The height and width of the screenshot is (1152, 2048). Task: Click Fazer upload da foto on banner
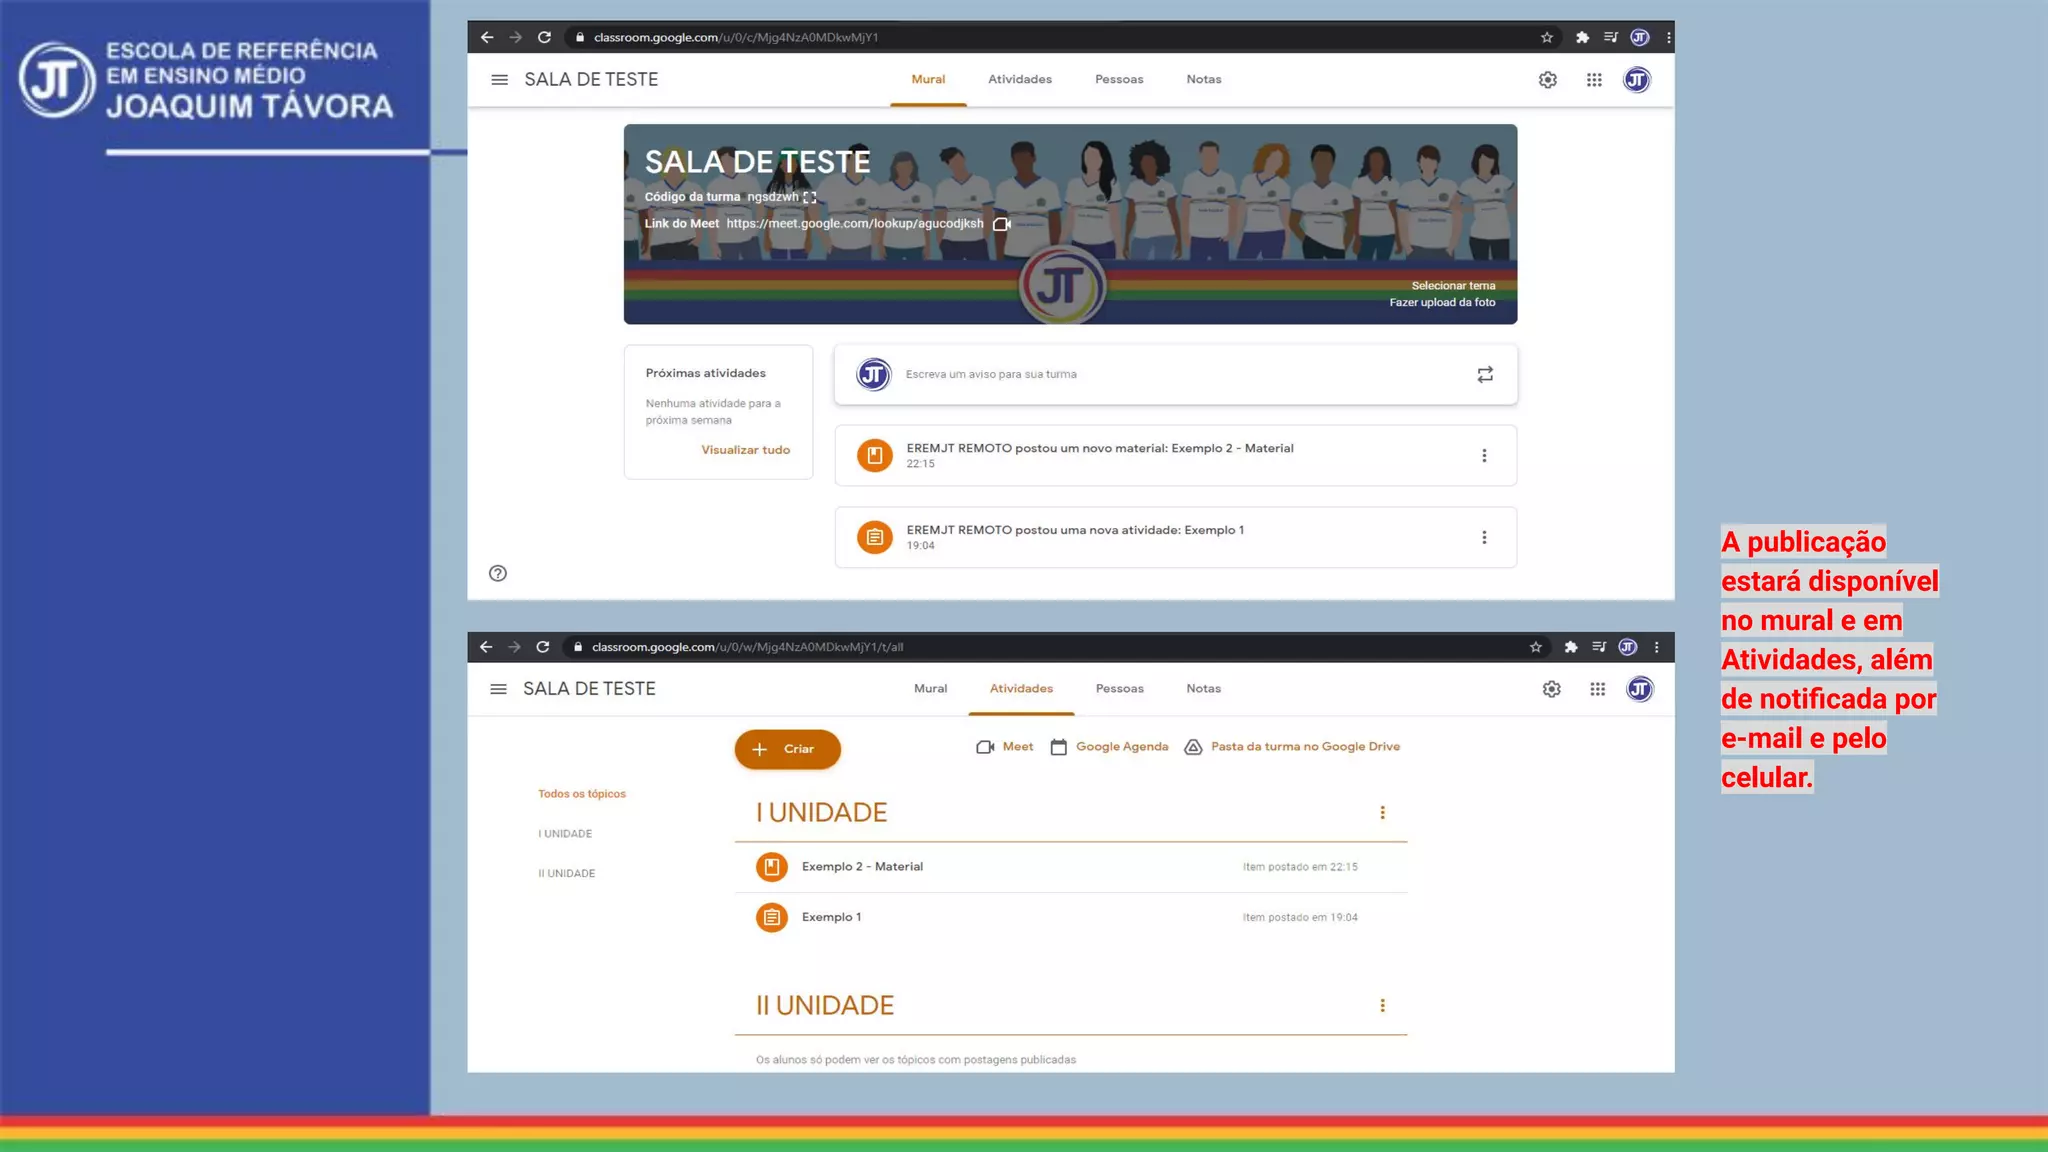pos(1442,303)
